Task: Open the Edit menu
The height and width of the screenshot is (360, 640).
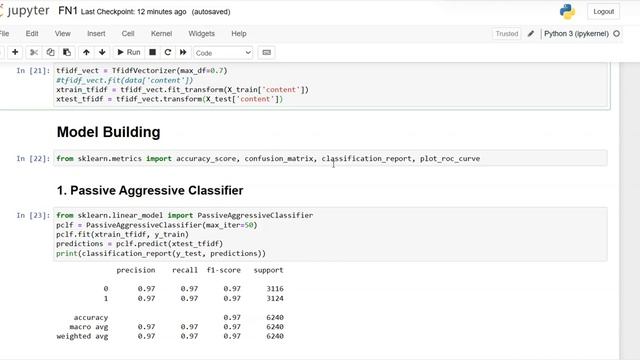Action: pyautogui.click(x=32, y=33)
